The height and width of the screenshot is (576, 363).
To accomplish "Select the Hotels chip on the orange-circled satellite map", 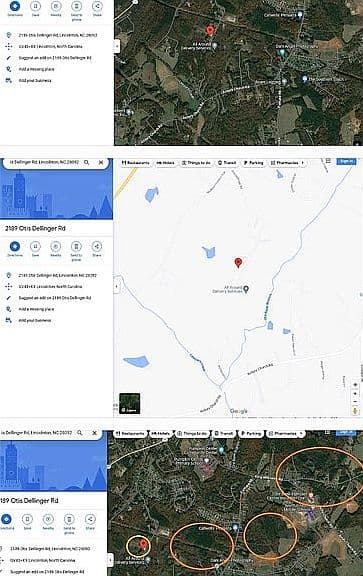I will (160, 434).
